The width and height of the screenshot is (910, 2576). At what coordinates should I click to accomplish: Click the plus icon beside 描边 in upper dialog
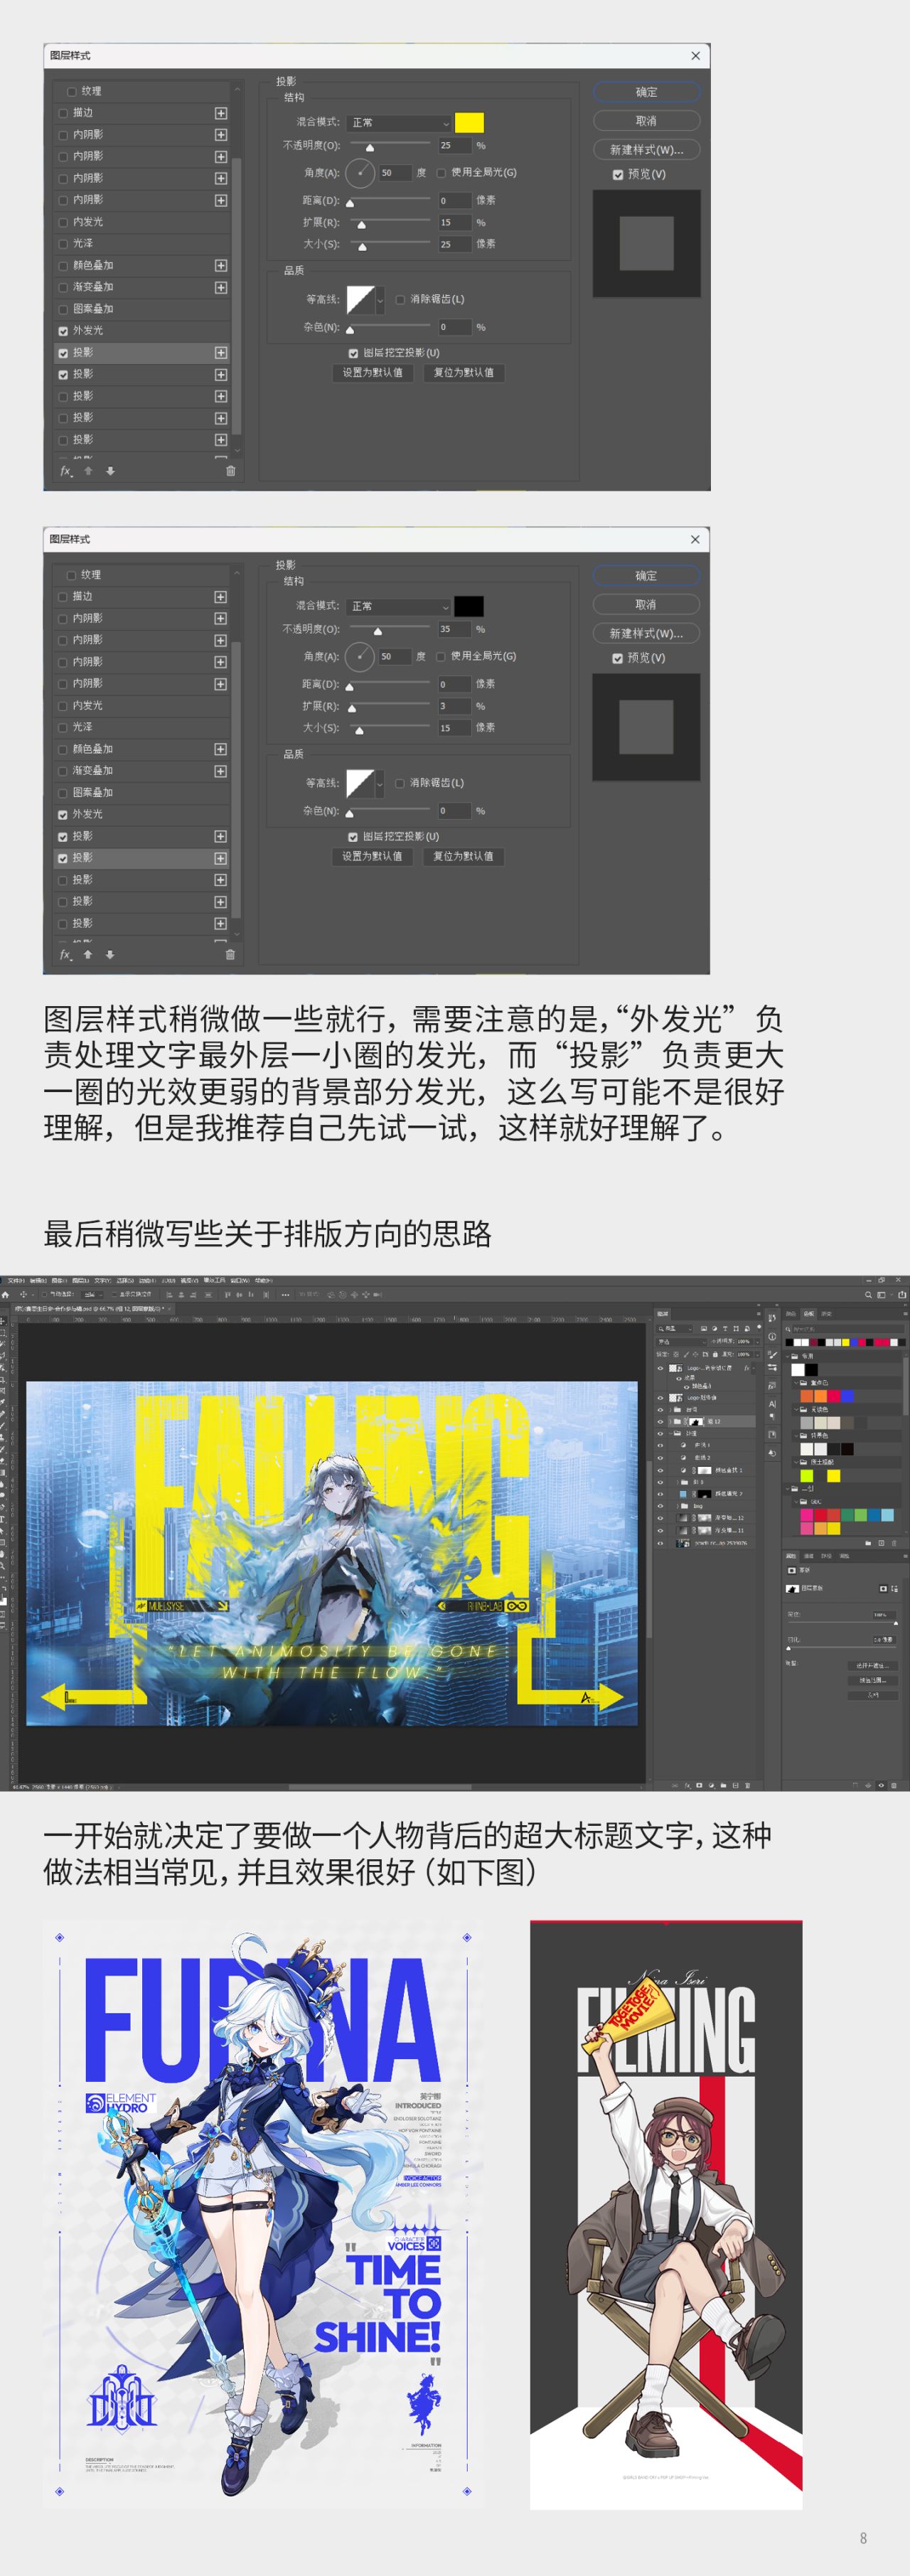click(221, 113)
